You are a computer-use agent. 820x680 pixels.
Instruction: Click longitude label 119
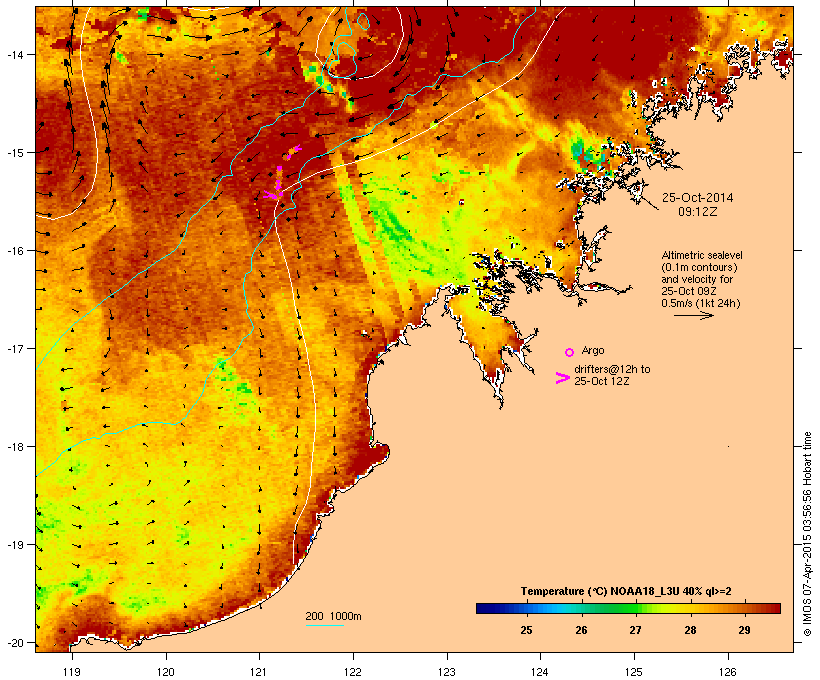72,672
